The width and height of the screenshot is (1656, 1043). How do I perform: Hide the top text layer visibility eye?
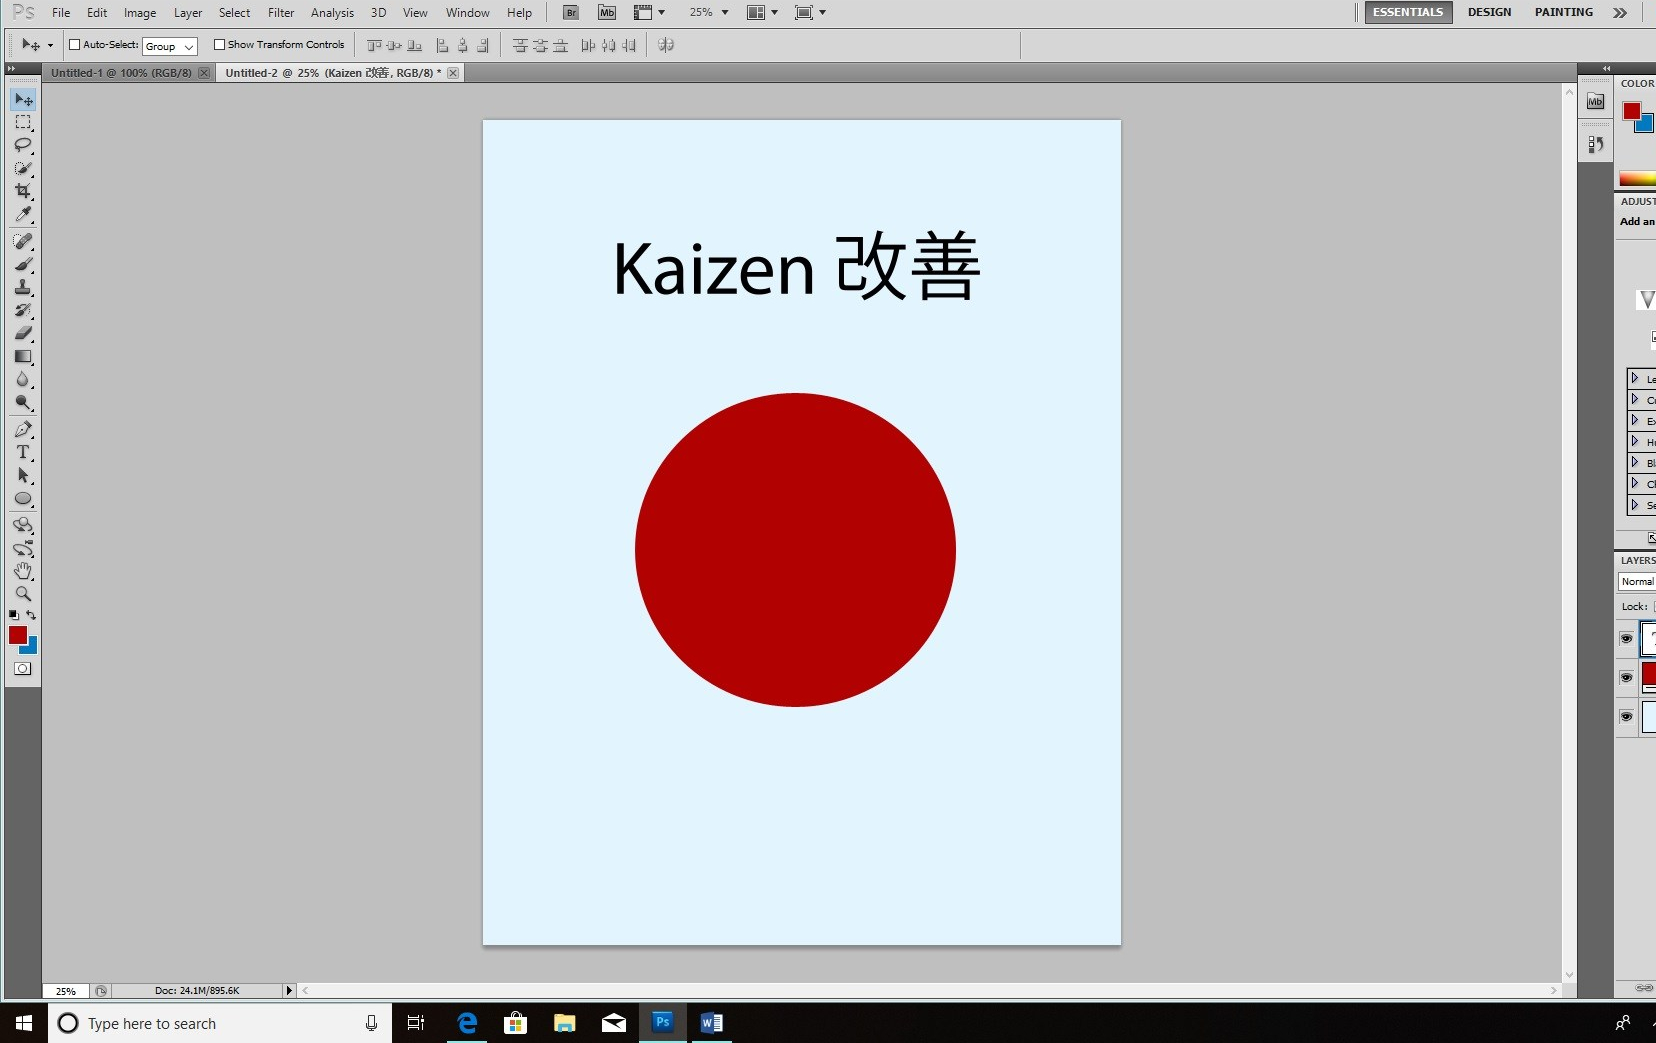pyautogui.click(x=1626, y=638)
